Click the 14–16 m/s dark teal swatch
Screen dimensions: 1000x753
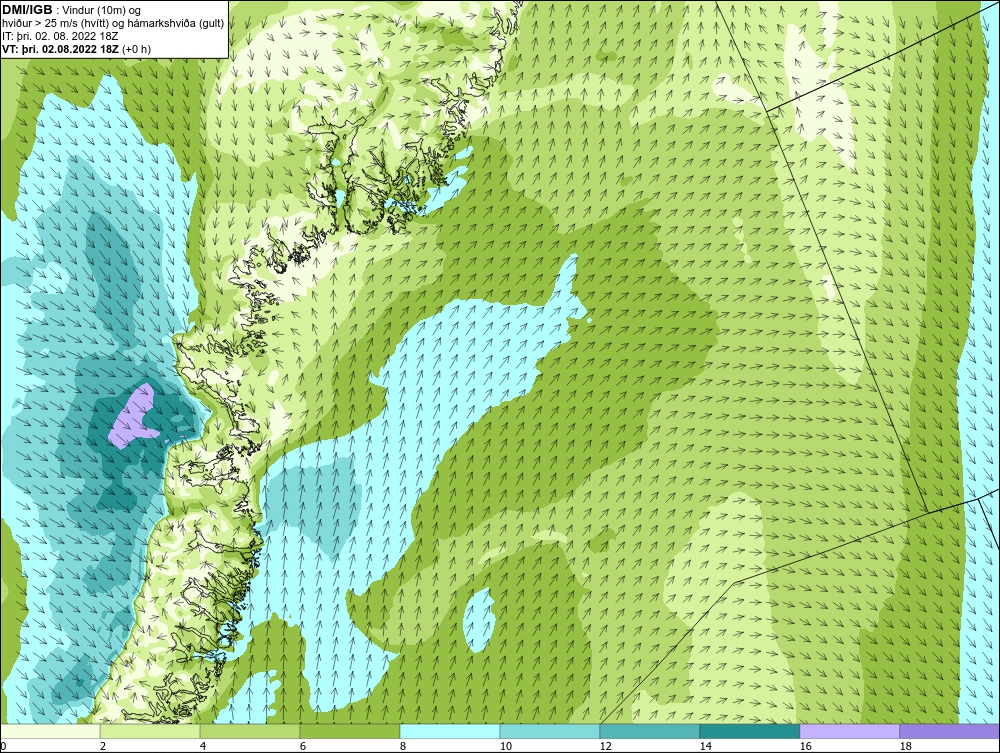(750, 731)
